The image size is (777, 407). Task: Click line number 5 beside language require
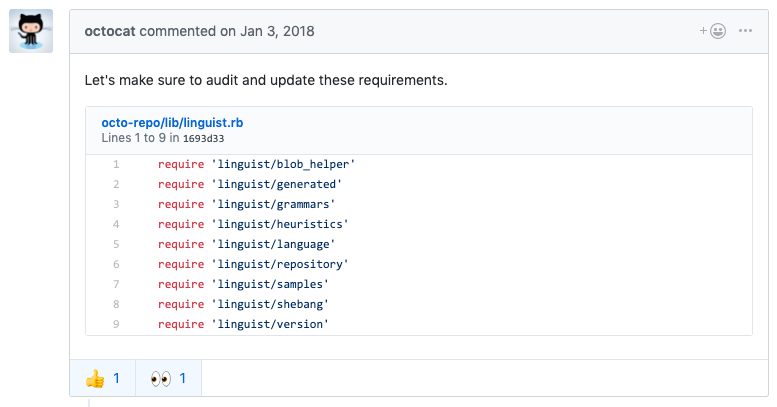coord(116,244)
